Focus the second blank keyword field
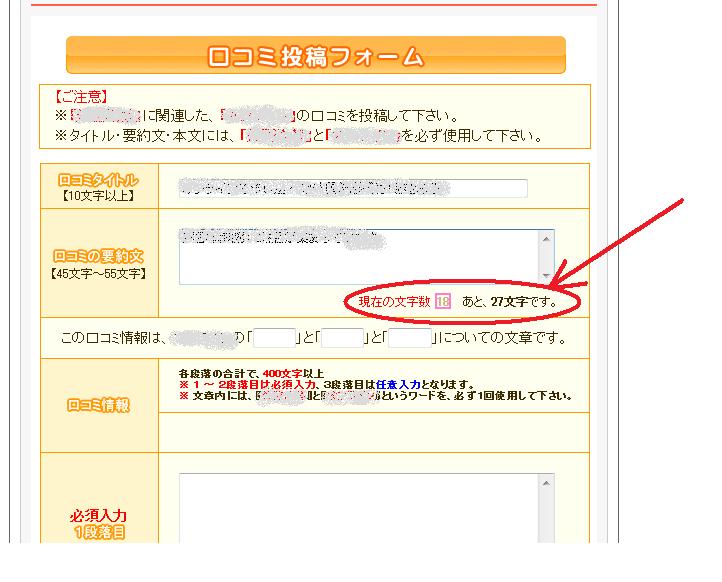The height and width of the screenshot is (582, 722). (x=343, y=338)
